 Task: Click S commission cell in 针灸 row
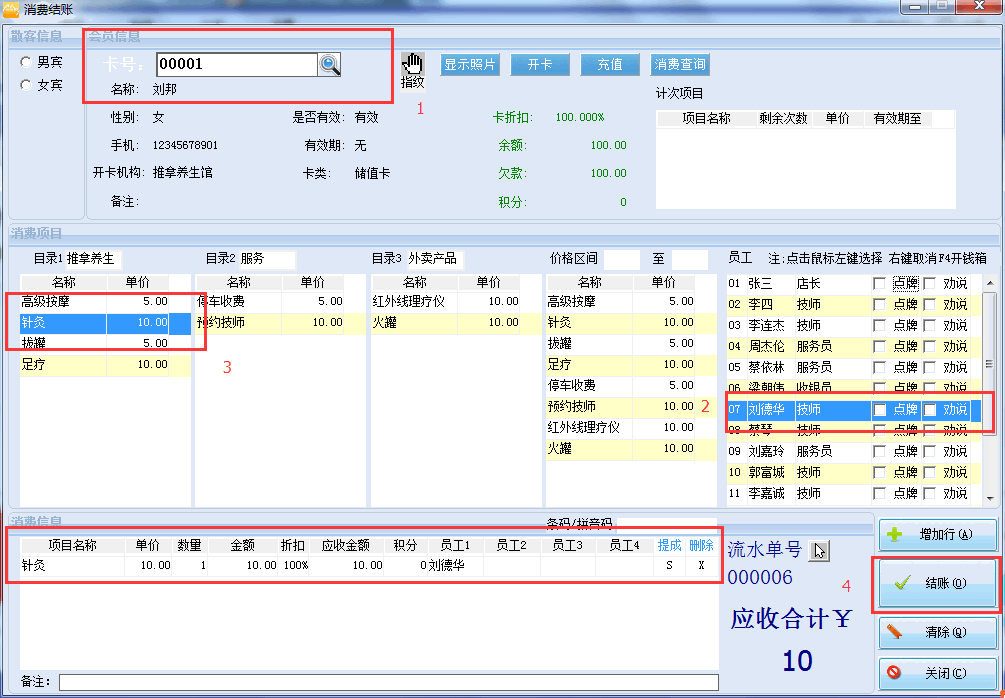pyautogui.click(x=670, y=565)
